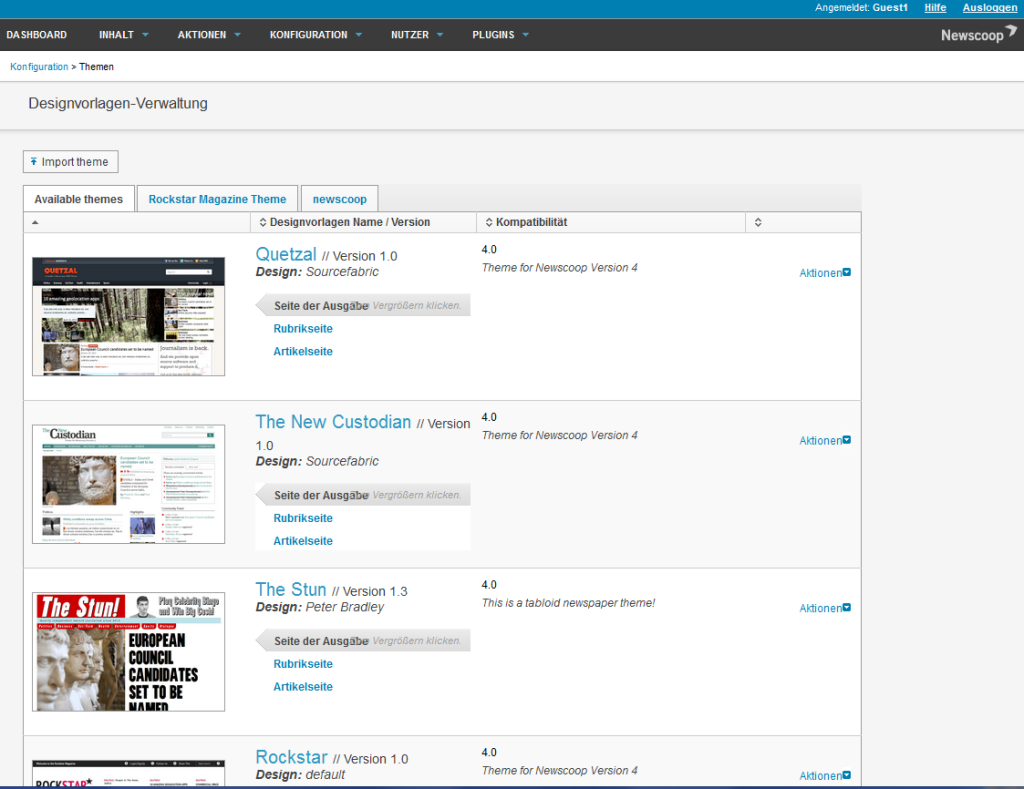1024x789 pixels.
Task: Click the Newscoop logo arrow icon
Action: [x=1010, y=31]
